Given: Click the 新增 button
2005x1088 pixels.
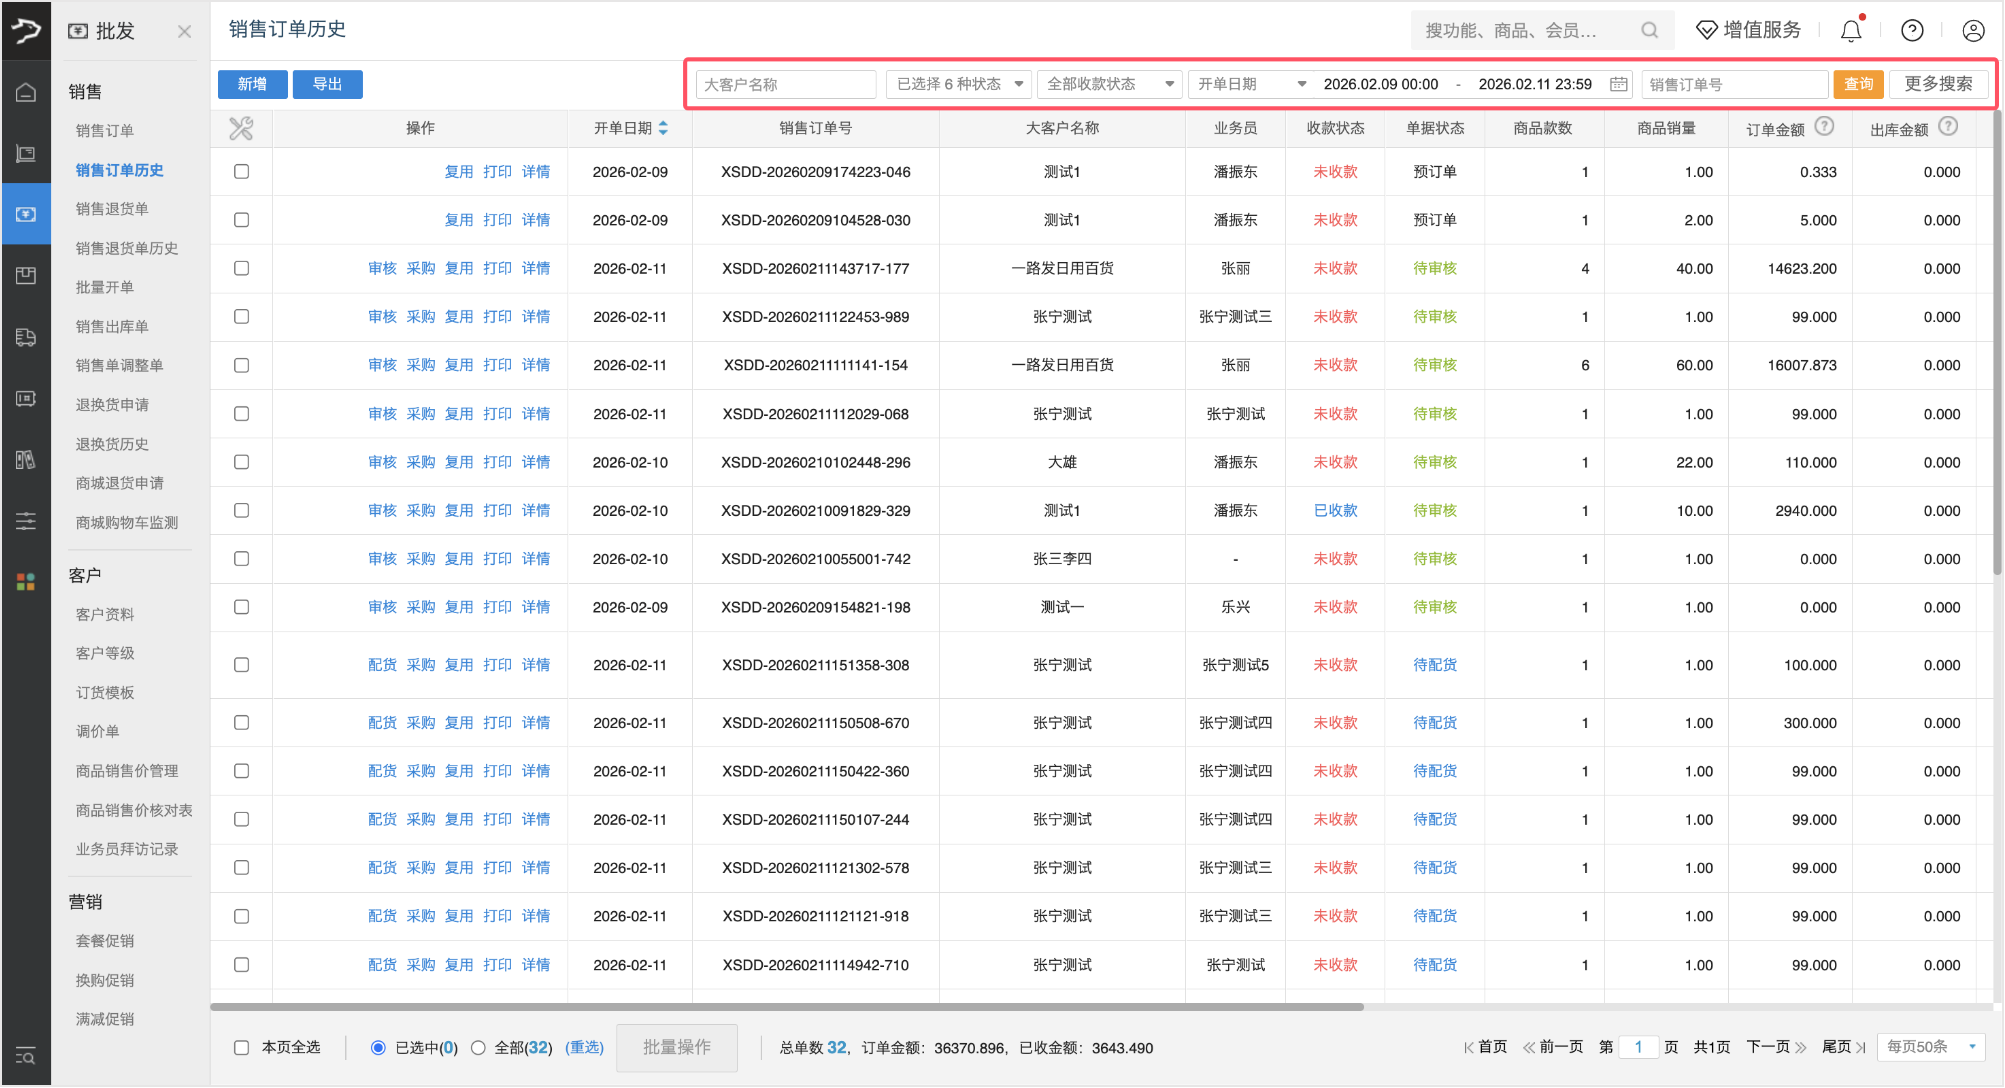Looking at the screenshot, I should (252, 84).
